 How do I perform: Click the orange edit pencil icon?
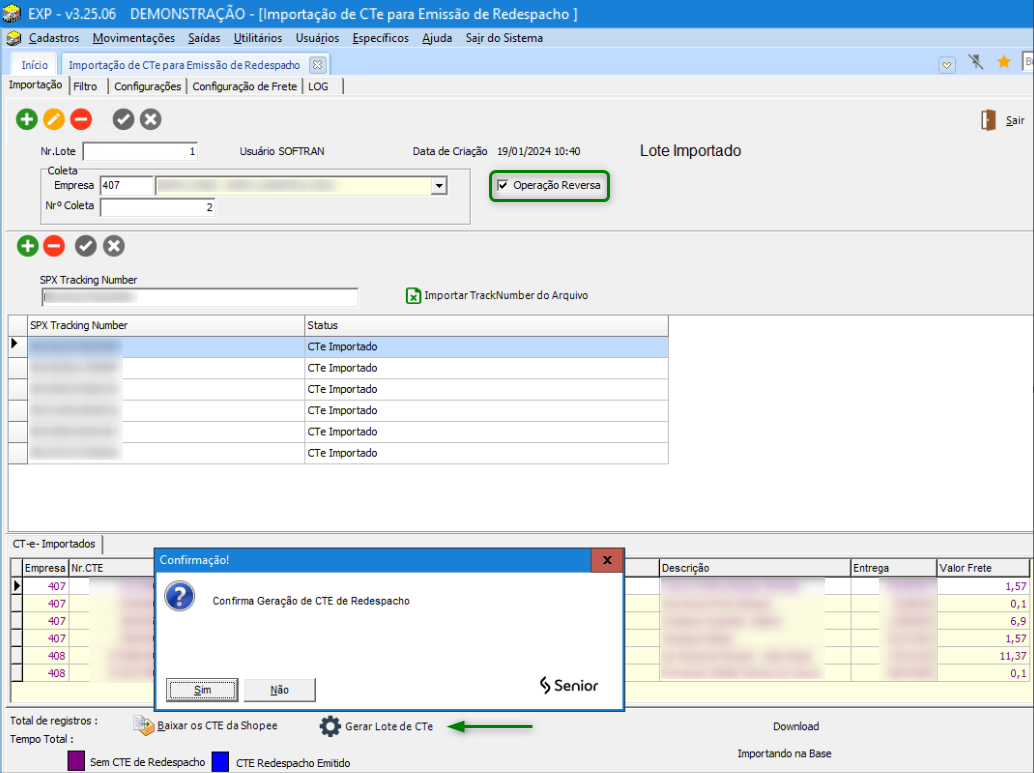pyautogui.click(x=54, y=120)
